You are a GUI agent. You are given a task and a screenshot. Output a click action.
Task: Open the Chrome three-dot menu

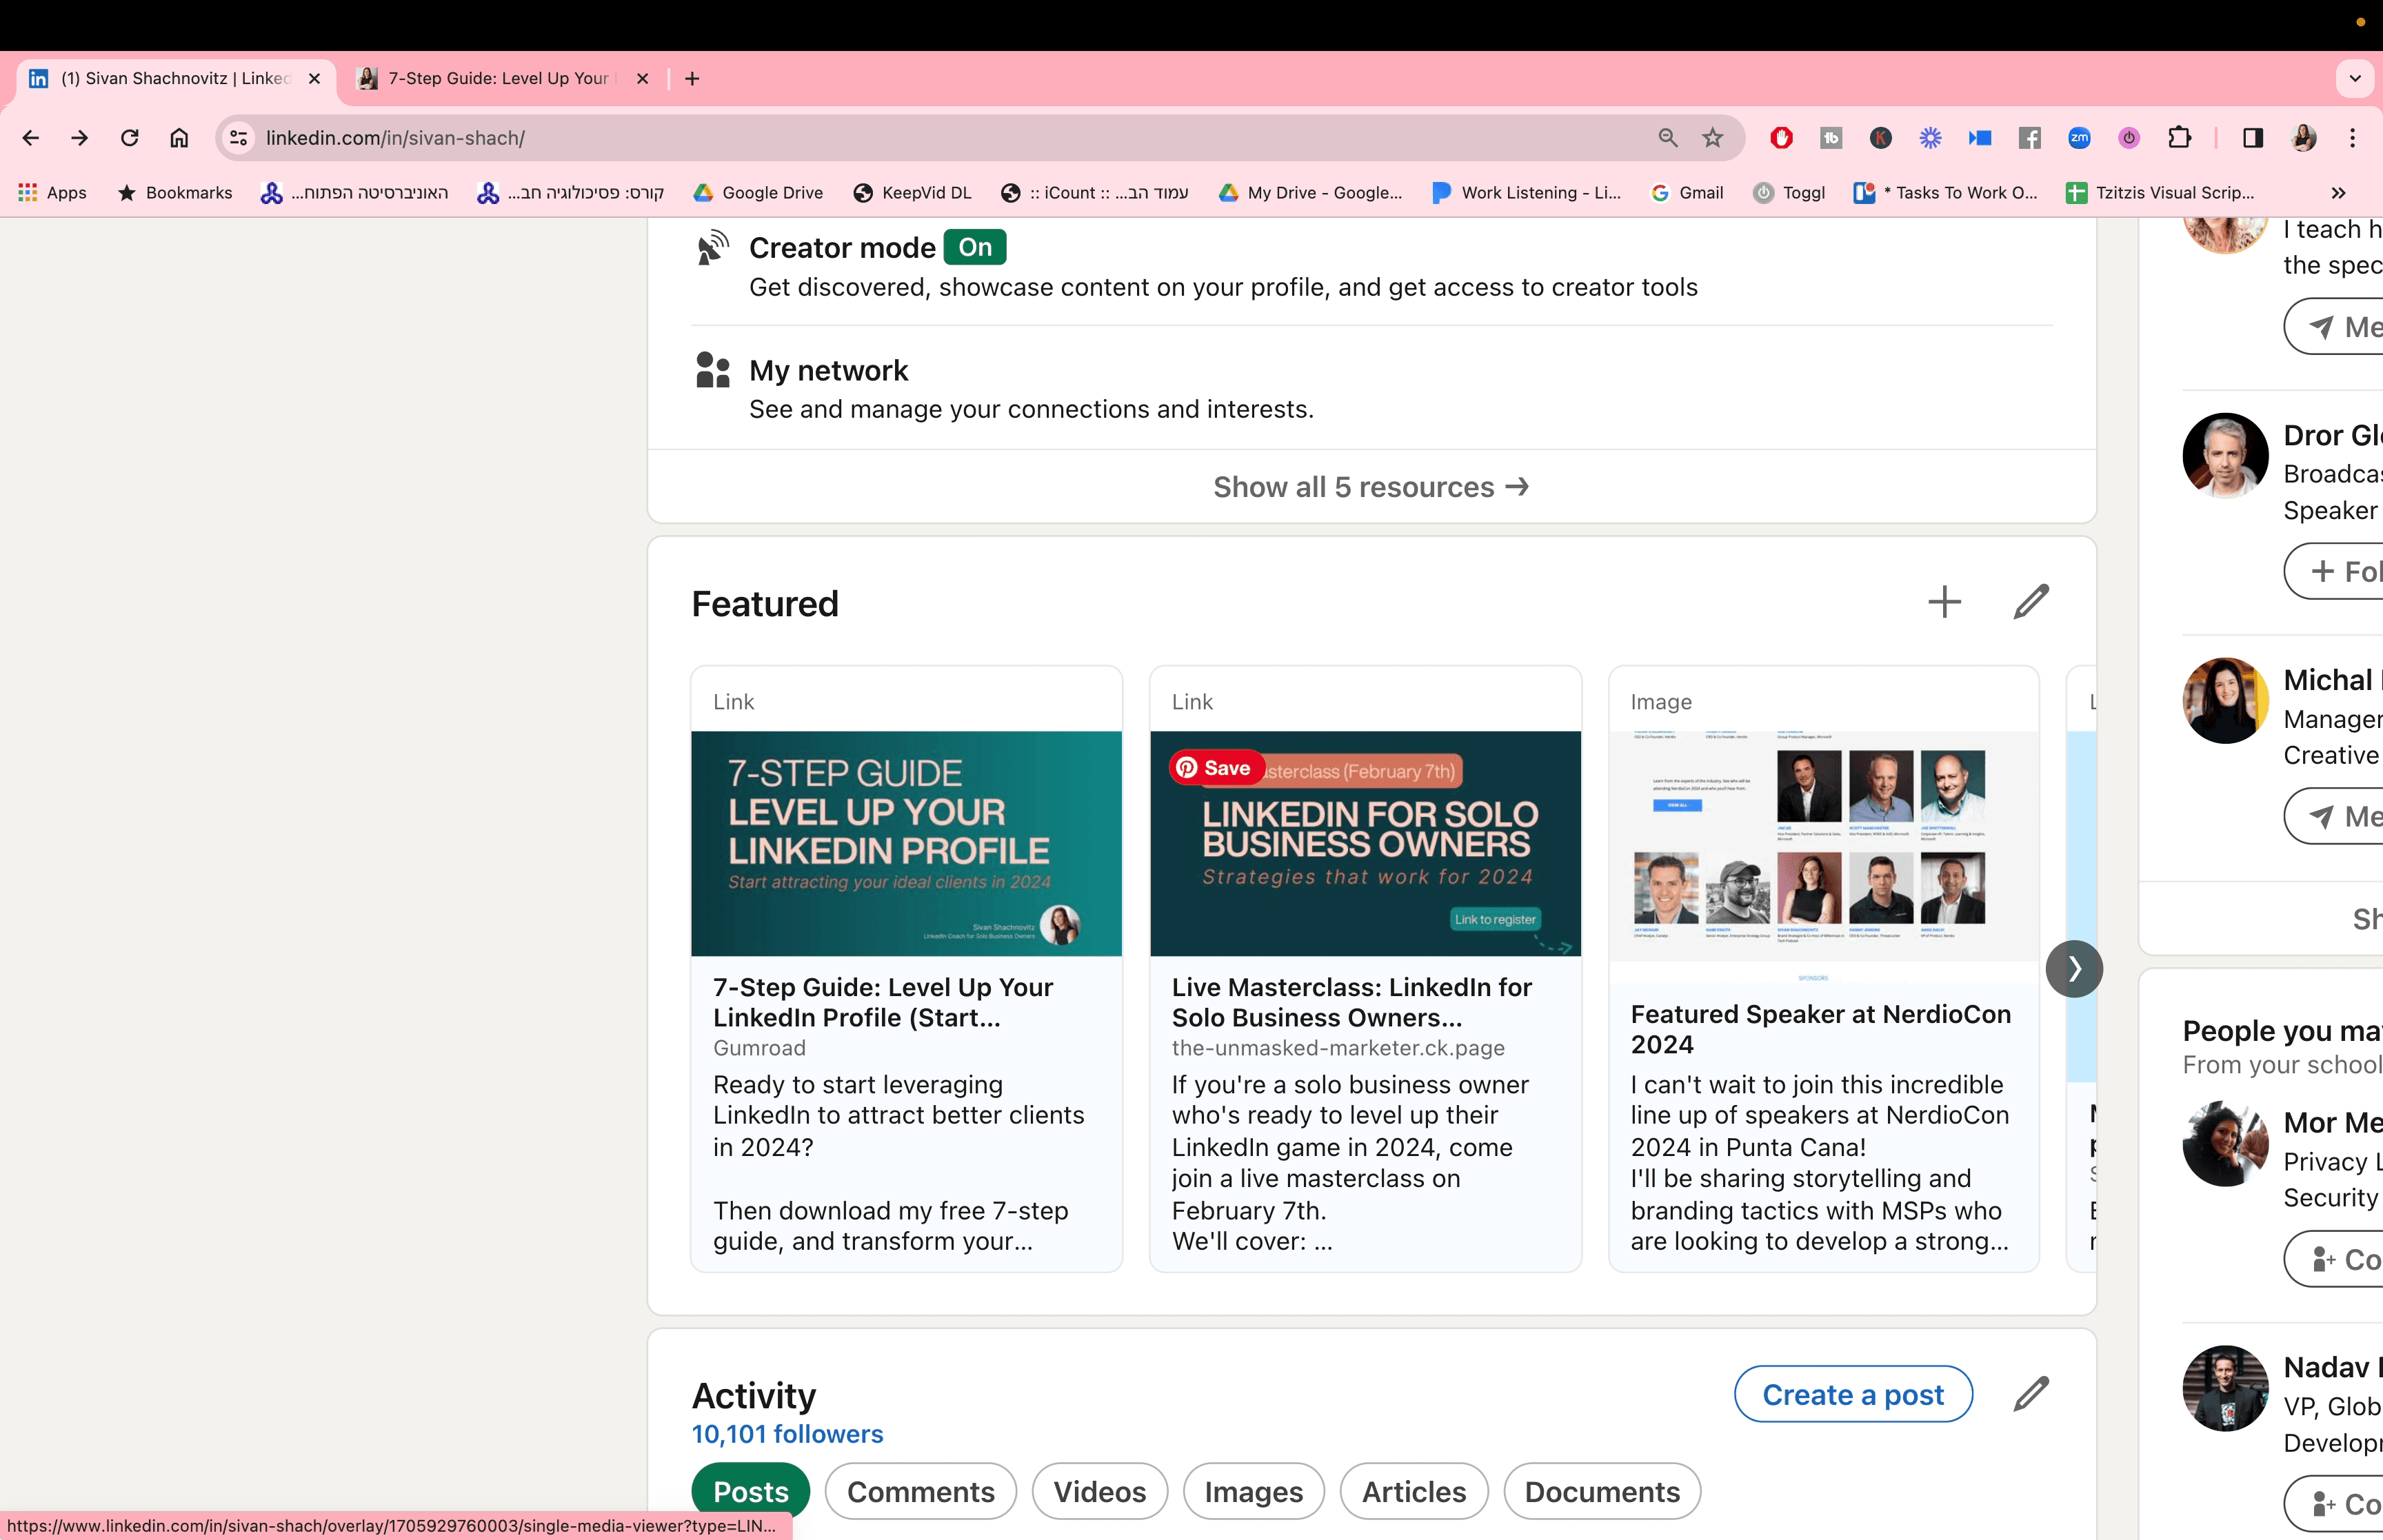2352,138
